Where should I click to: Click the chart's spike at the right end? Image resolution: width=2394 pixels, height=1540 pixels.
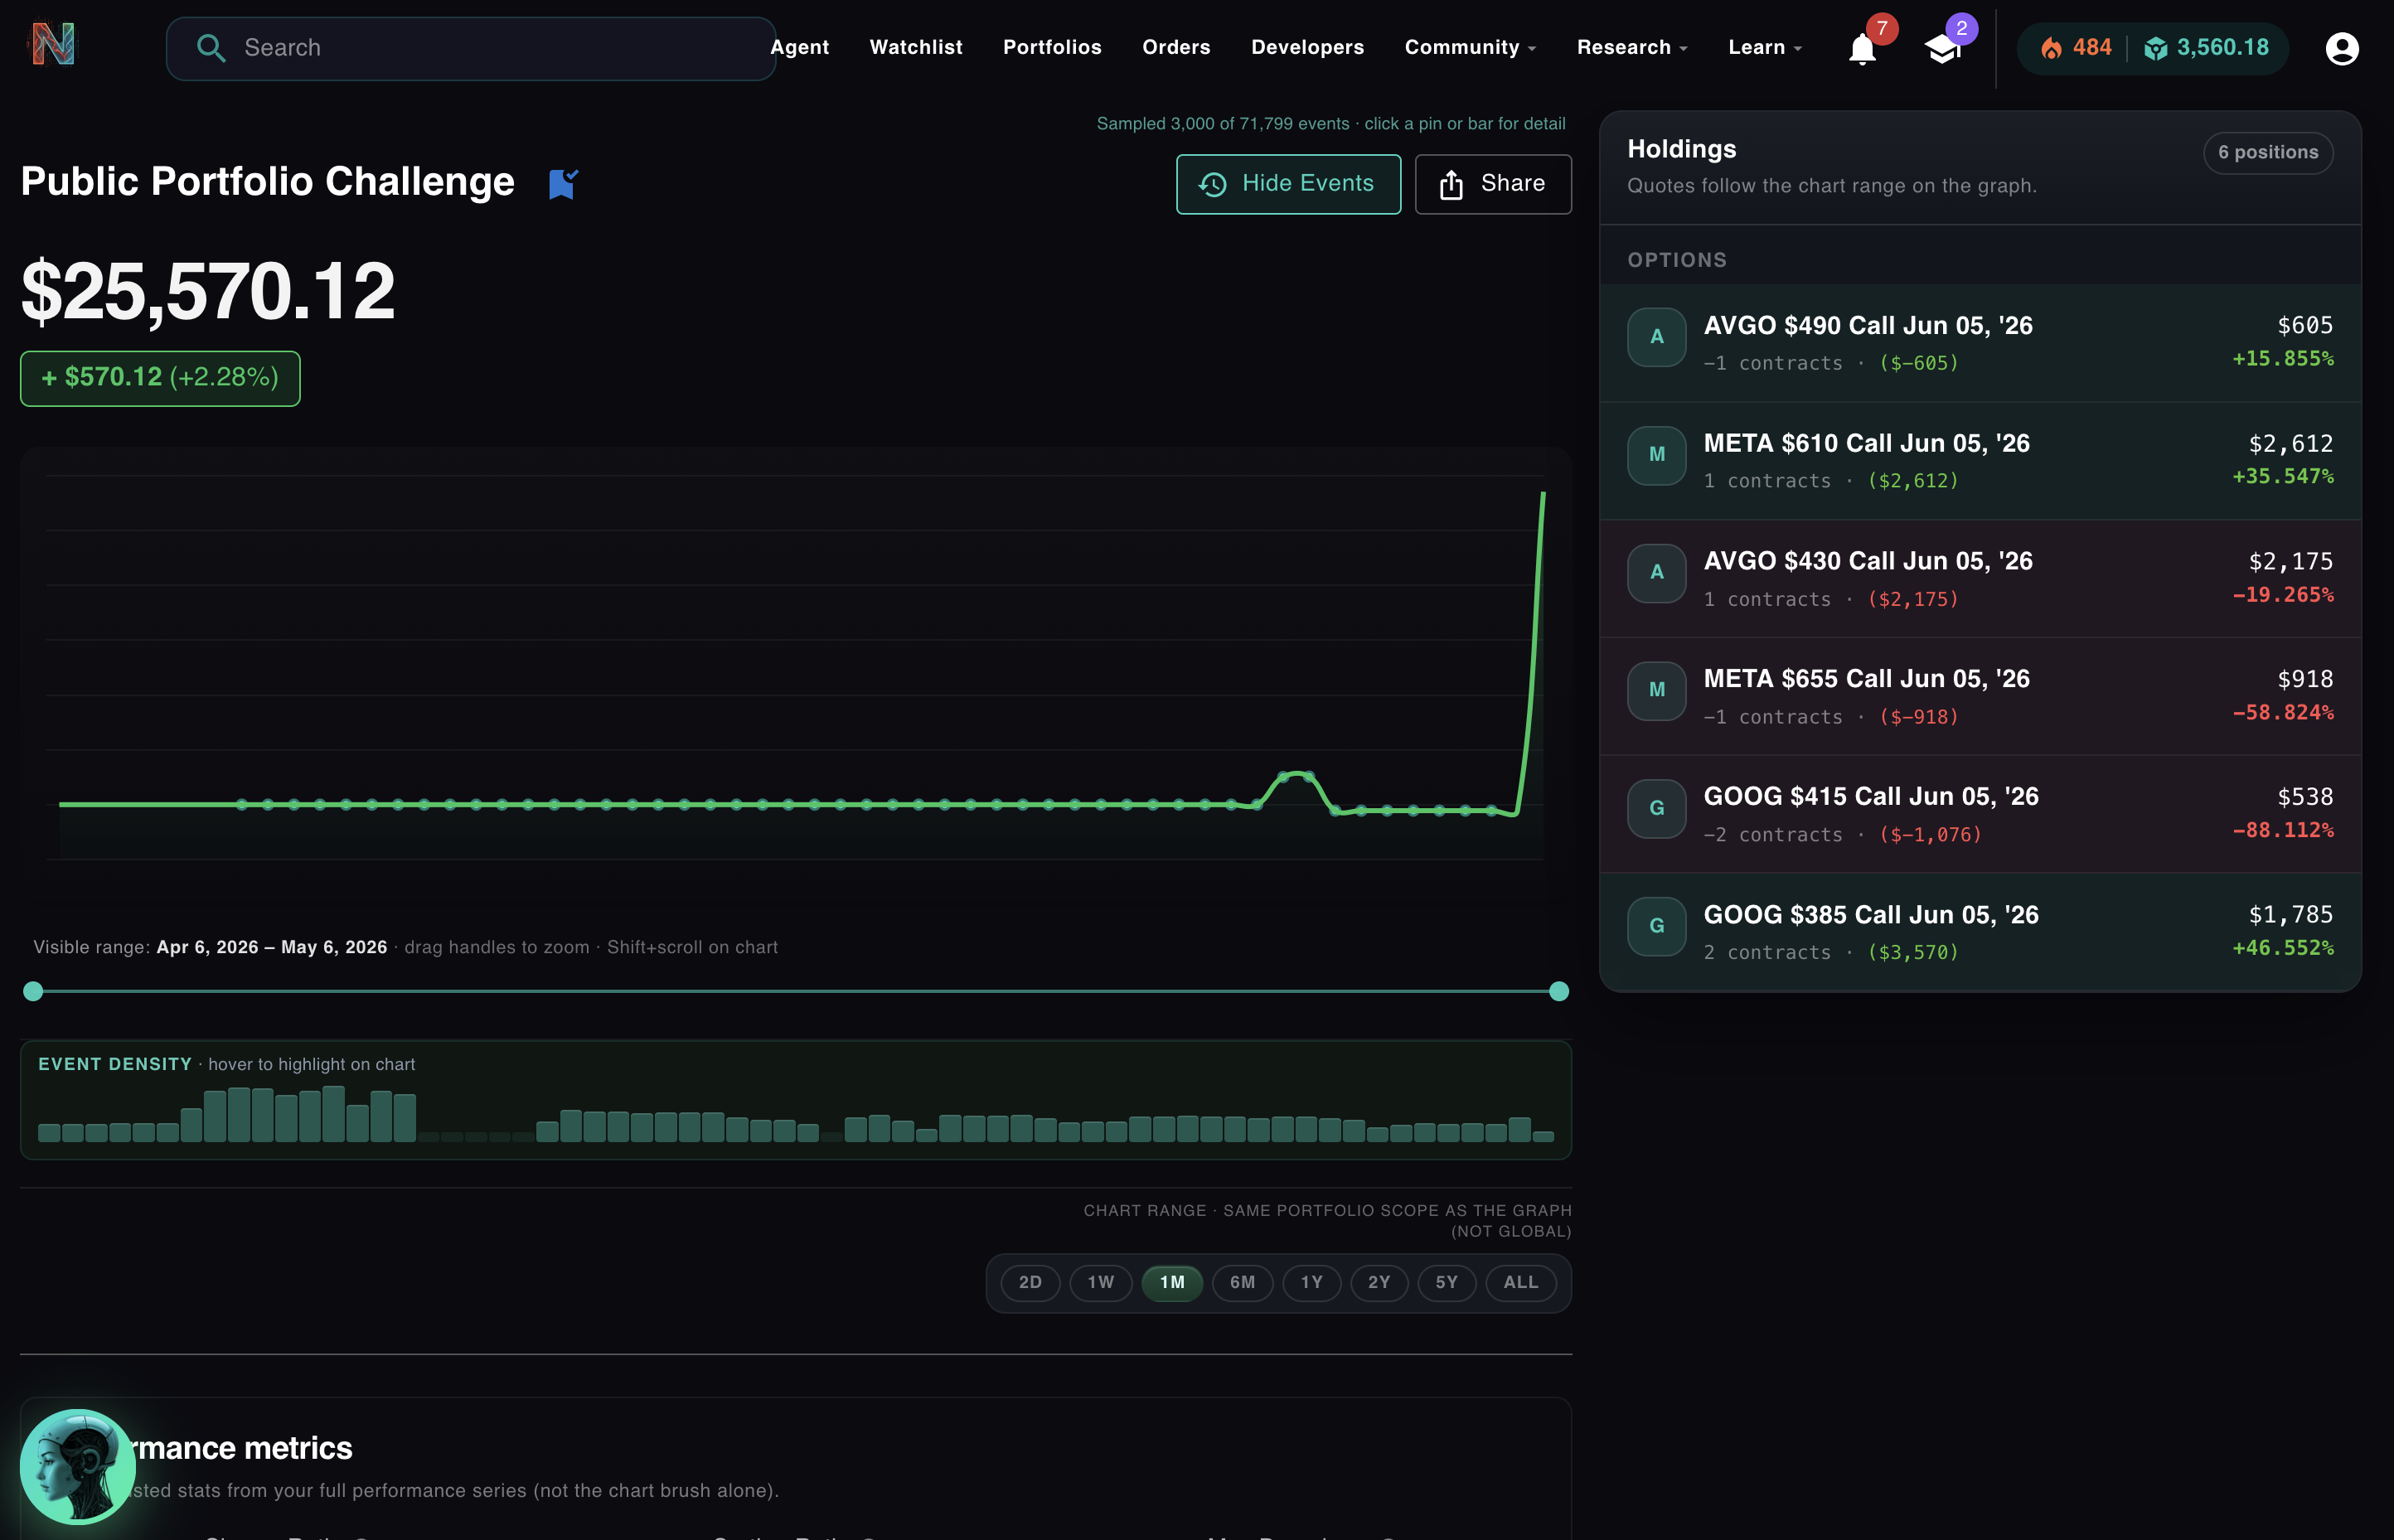click(x=1543, y=493)
